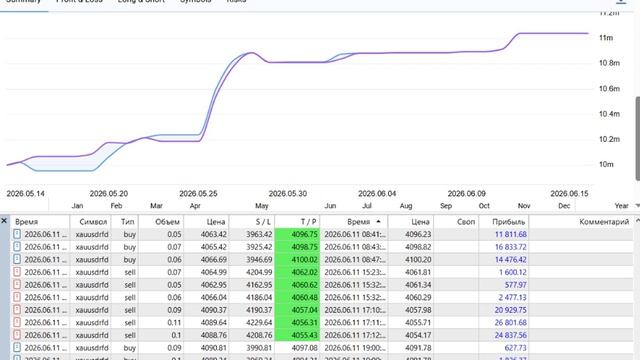Select the Jan month filter

pyautogui.click(x=77, y=206)
